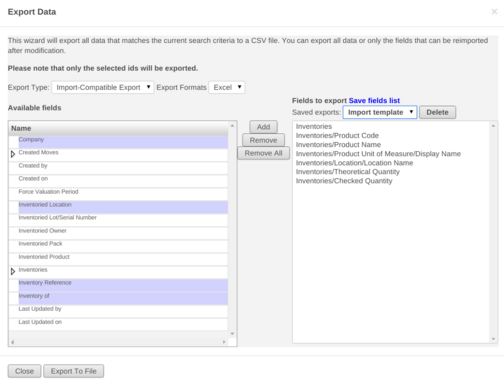Select Inventories/Location/Location Name export field
The height and width of the screenshot is (384, 504).
click(x=354, y=163)
